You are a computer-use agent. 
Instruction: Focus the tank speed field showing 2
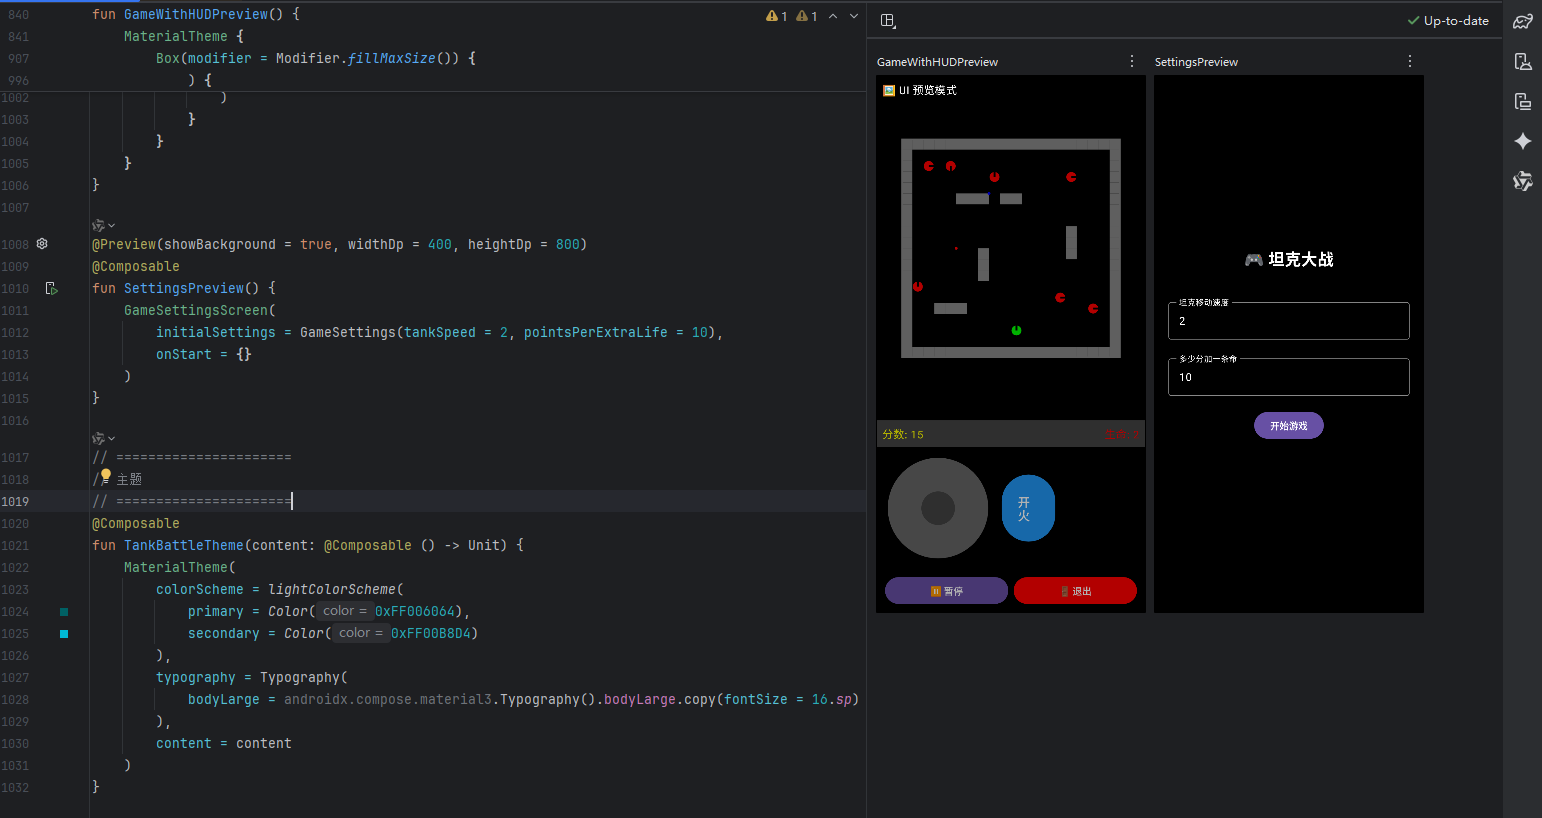point(1289,321)
